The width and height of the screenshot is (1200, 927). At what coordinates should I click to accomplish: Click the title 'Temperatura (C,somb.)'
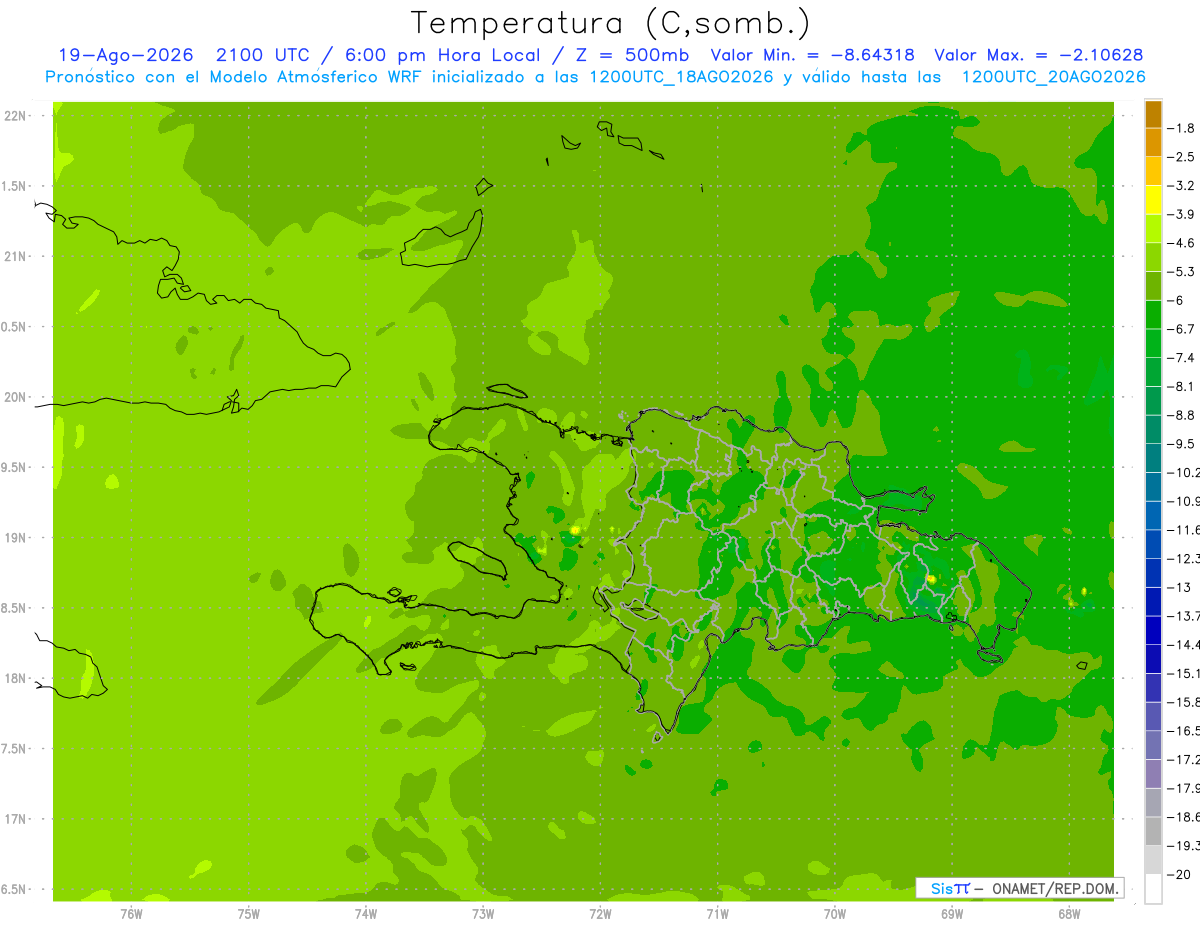pyautogui.click(x=611, y=24)
